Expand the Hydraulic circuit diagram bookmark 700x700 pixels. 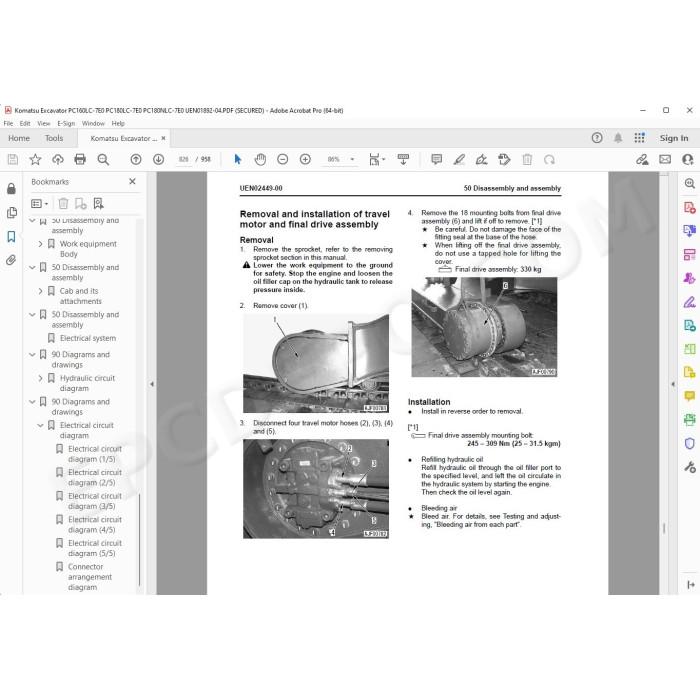click(41, 378)
